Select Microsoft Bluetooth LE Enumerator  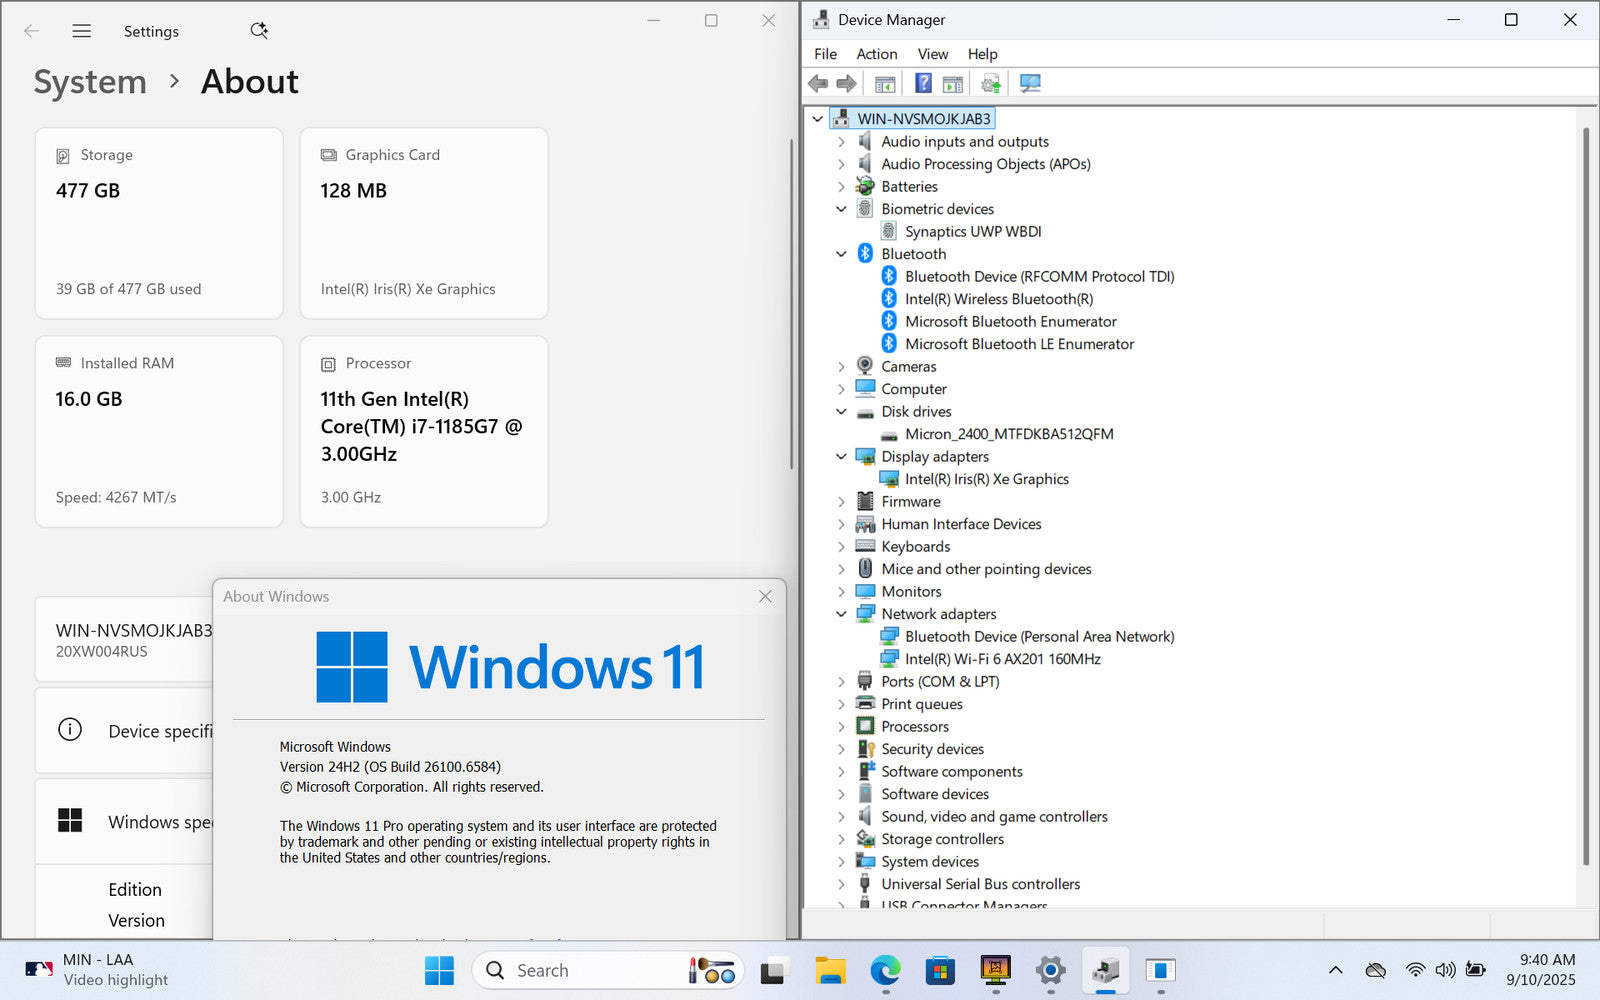(x=1019, y=344)
